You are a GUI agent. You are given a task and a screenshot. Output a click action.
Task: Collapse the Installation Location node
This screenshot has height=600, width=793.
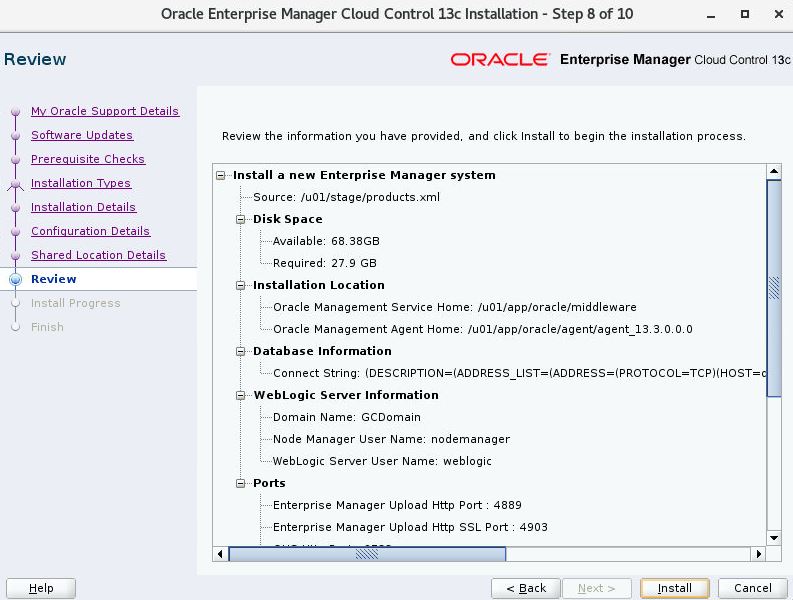point(241,285)
